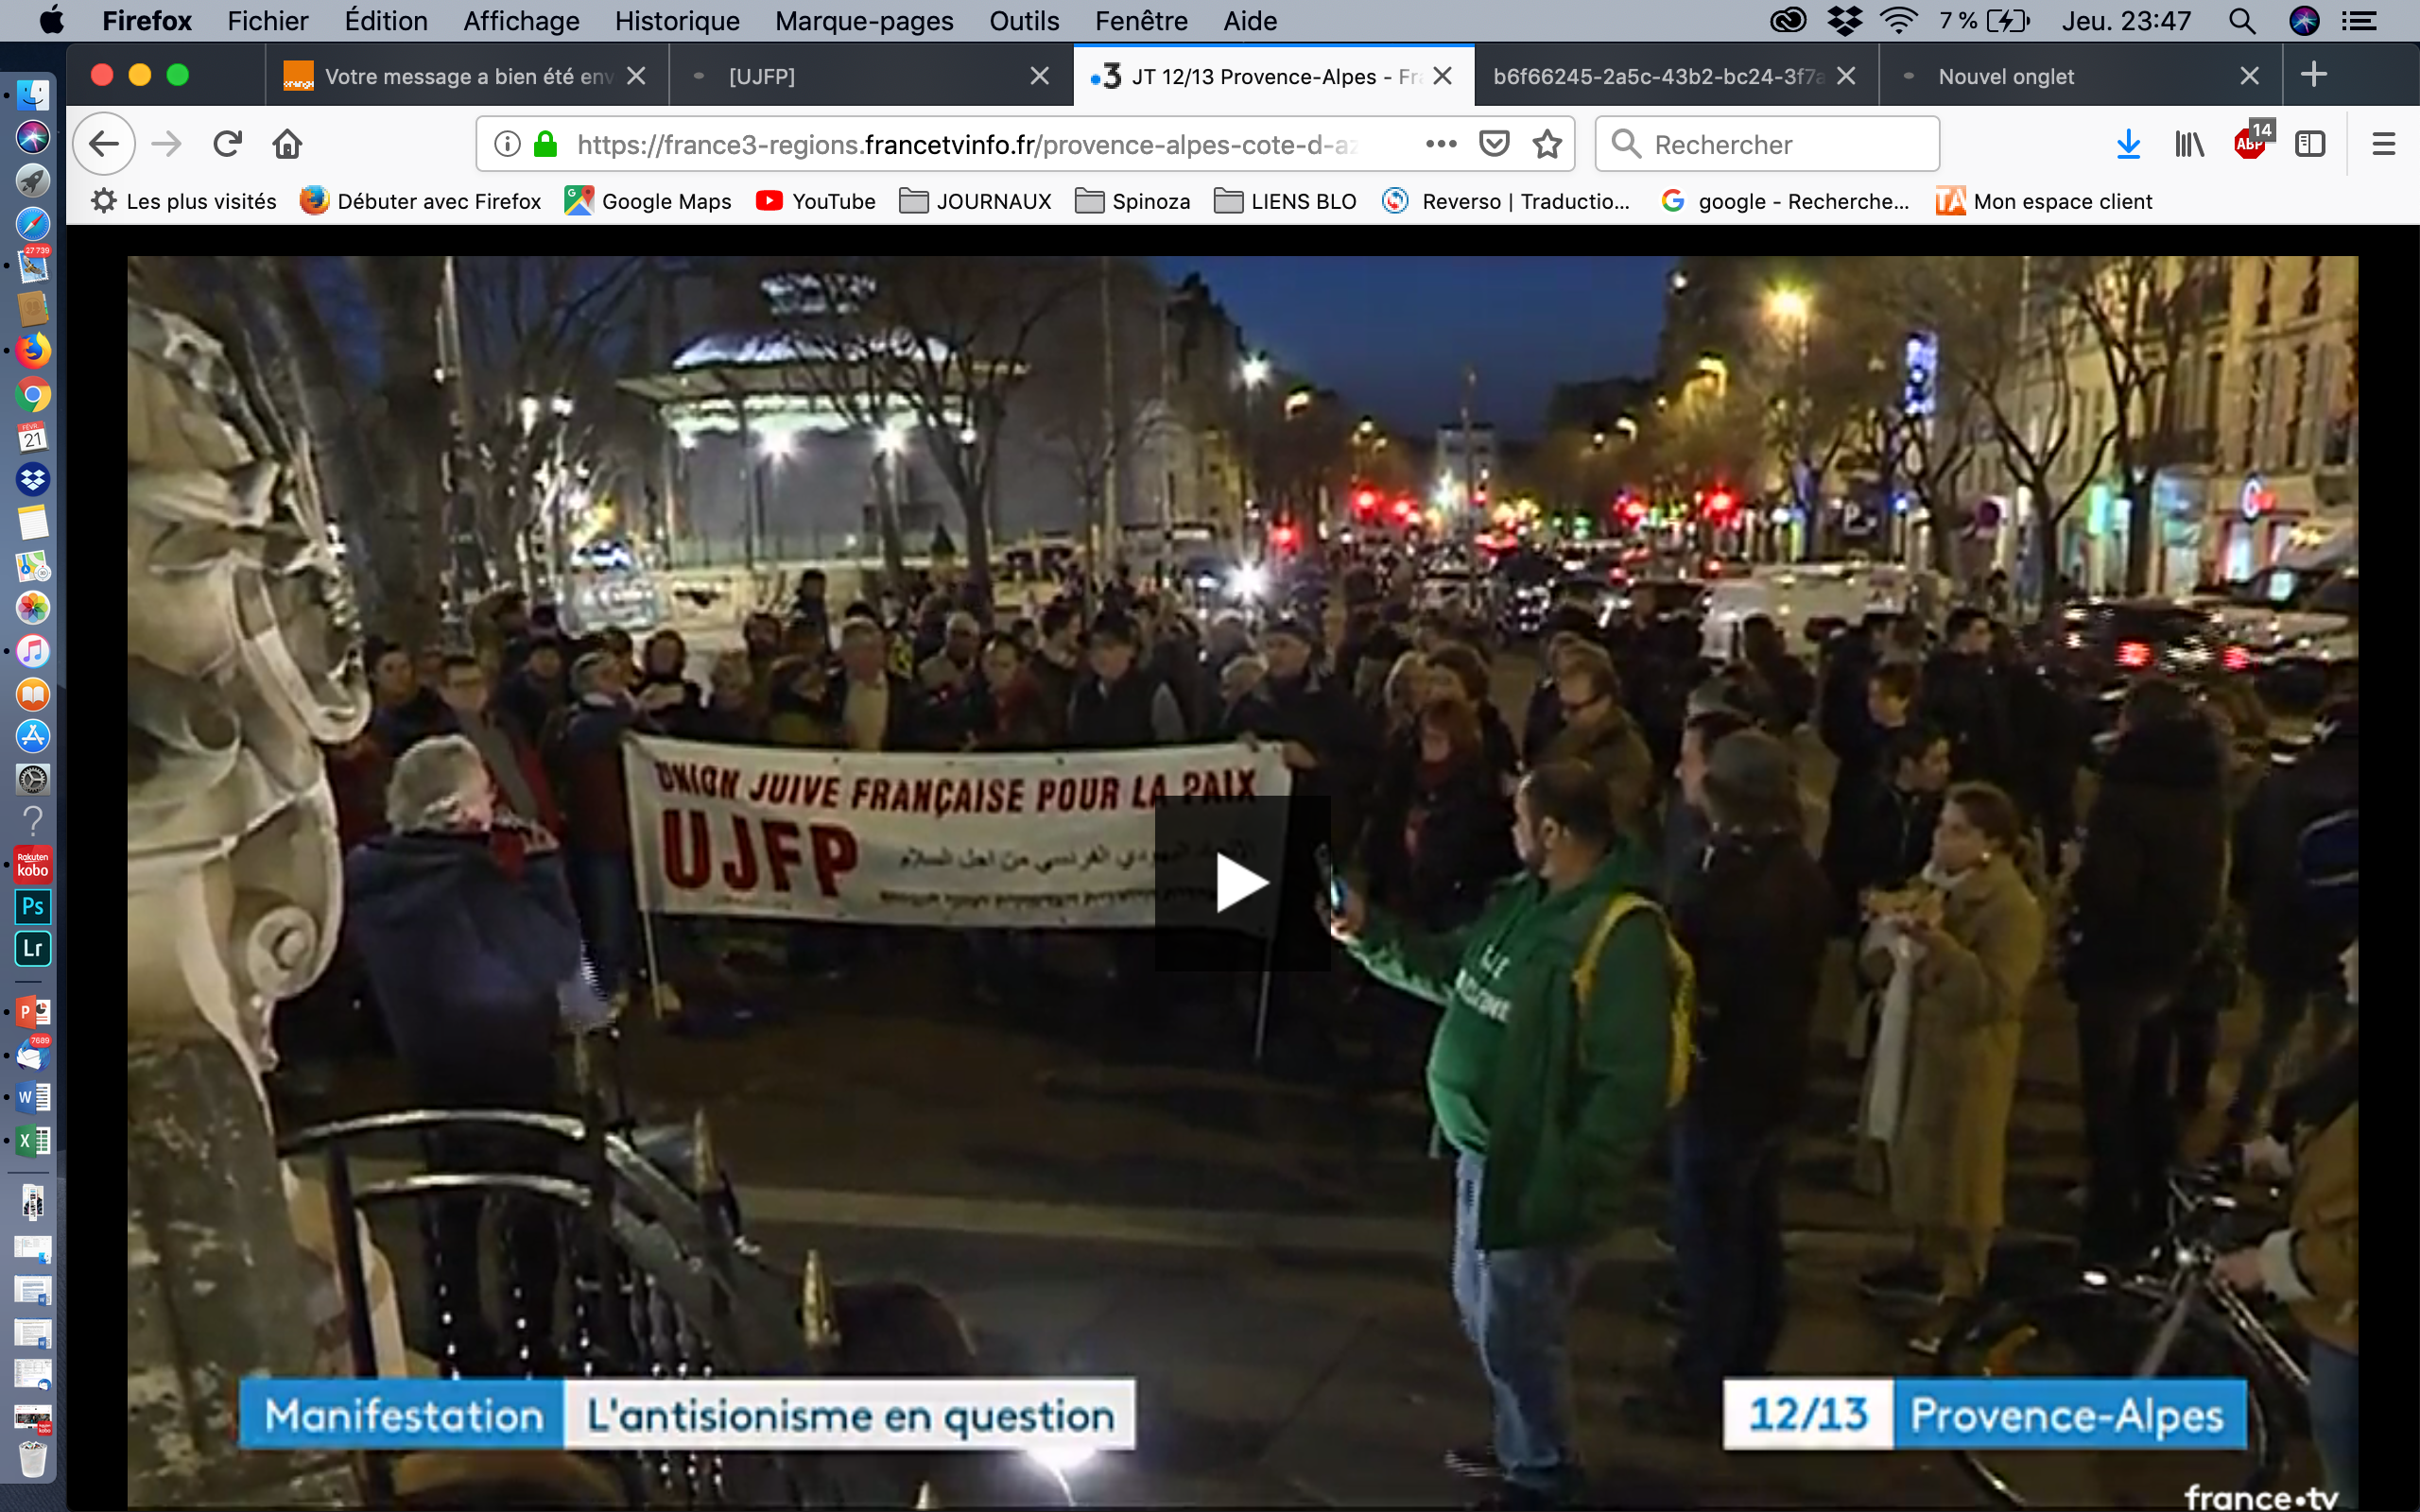Open the YouTube bookmark

(x=816, y=201)
